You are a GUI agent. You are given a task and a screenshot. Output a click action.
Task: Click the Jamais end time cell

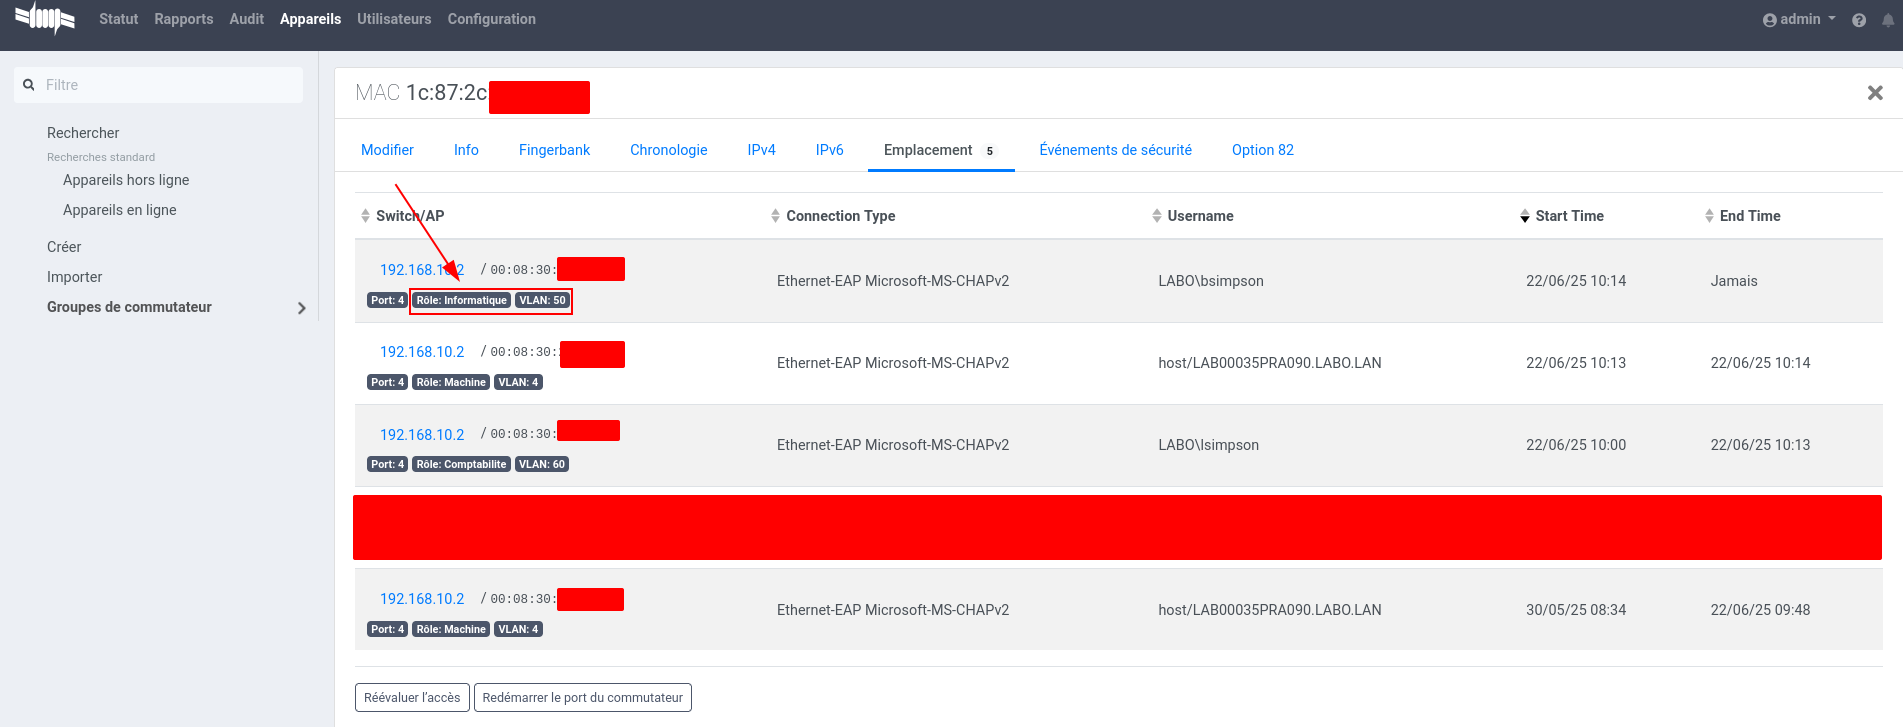(x=1734, y=281)
